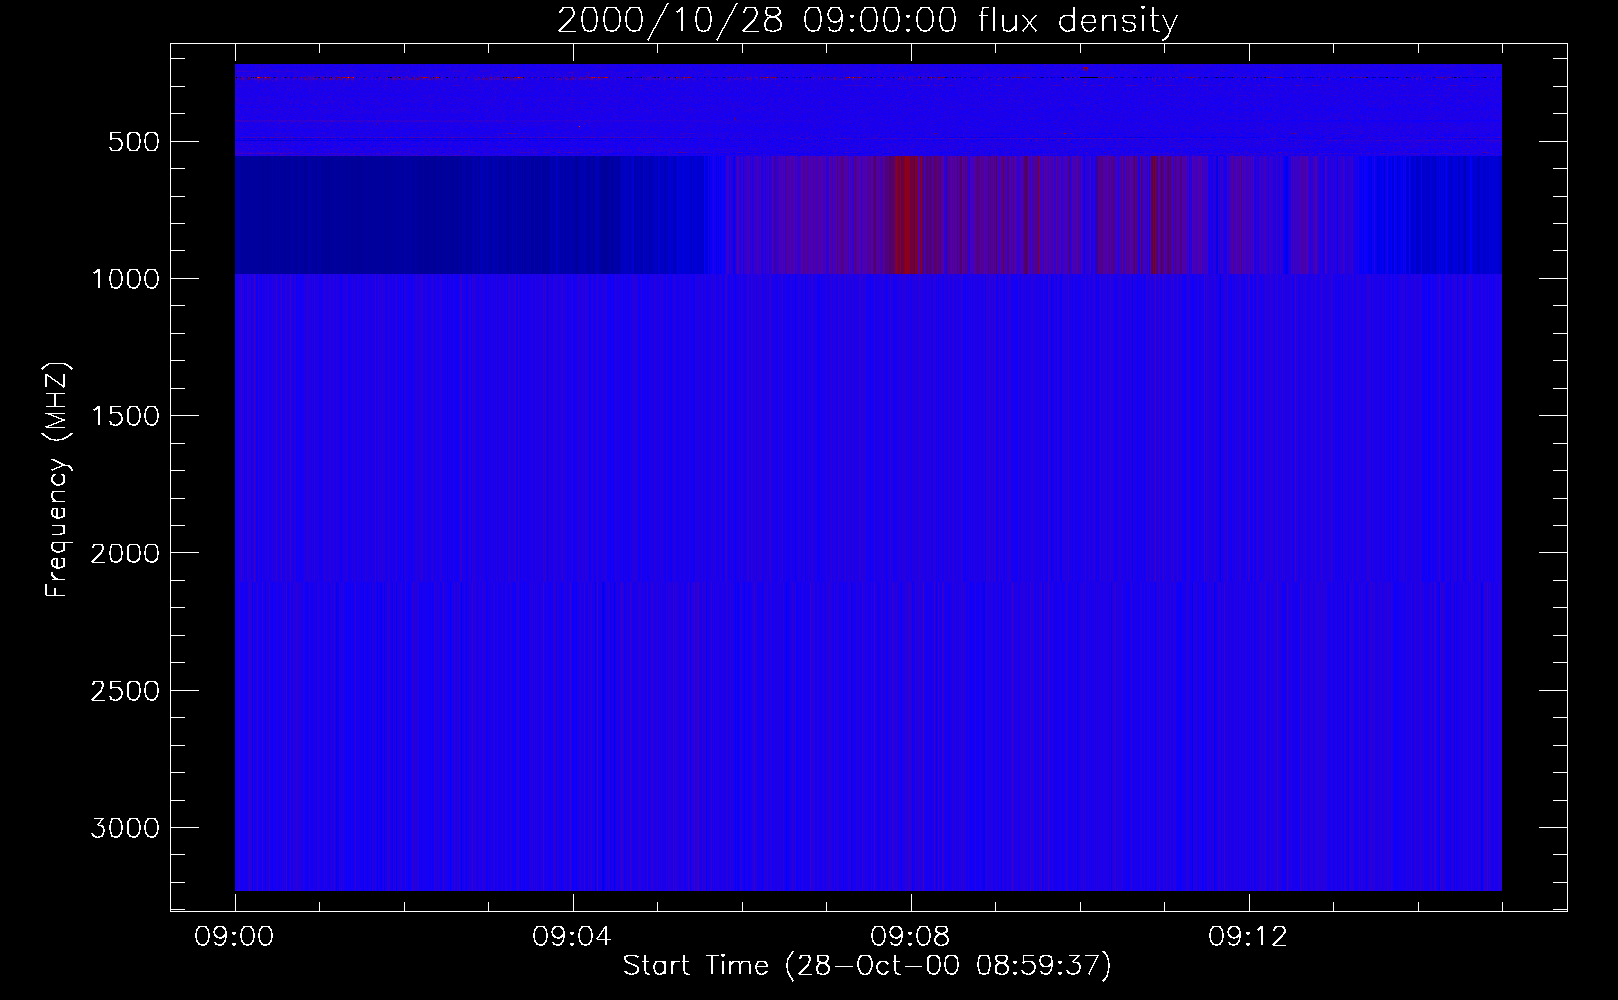Click the 09:00 time tick label

coord(235,937)
